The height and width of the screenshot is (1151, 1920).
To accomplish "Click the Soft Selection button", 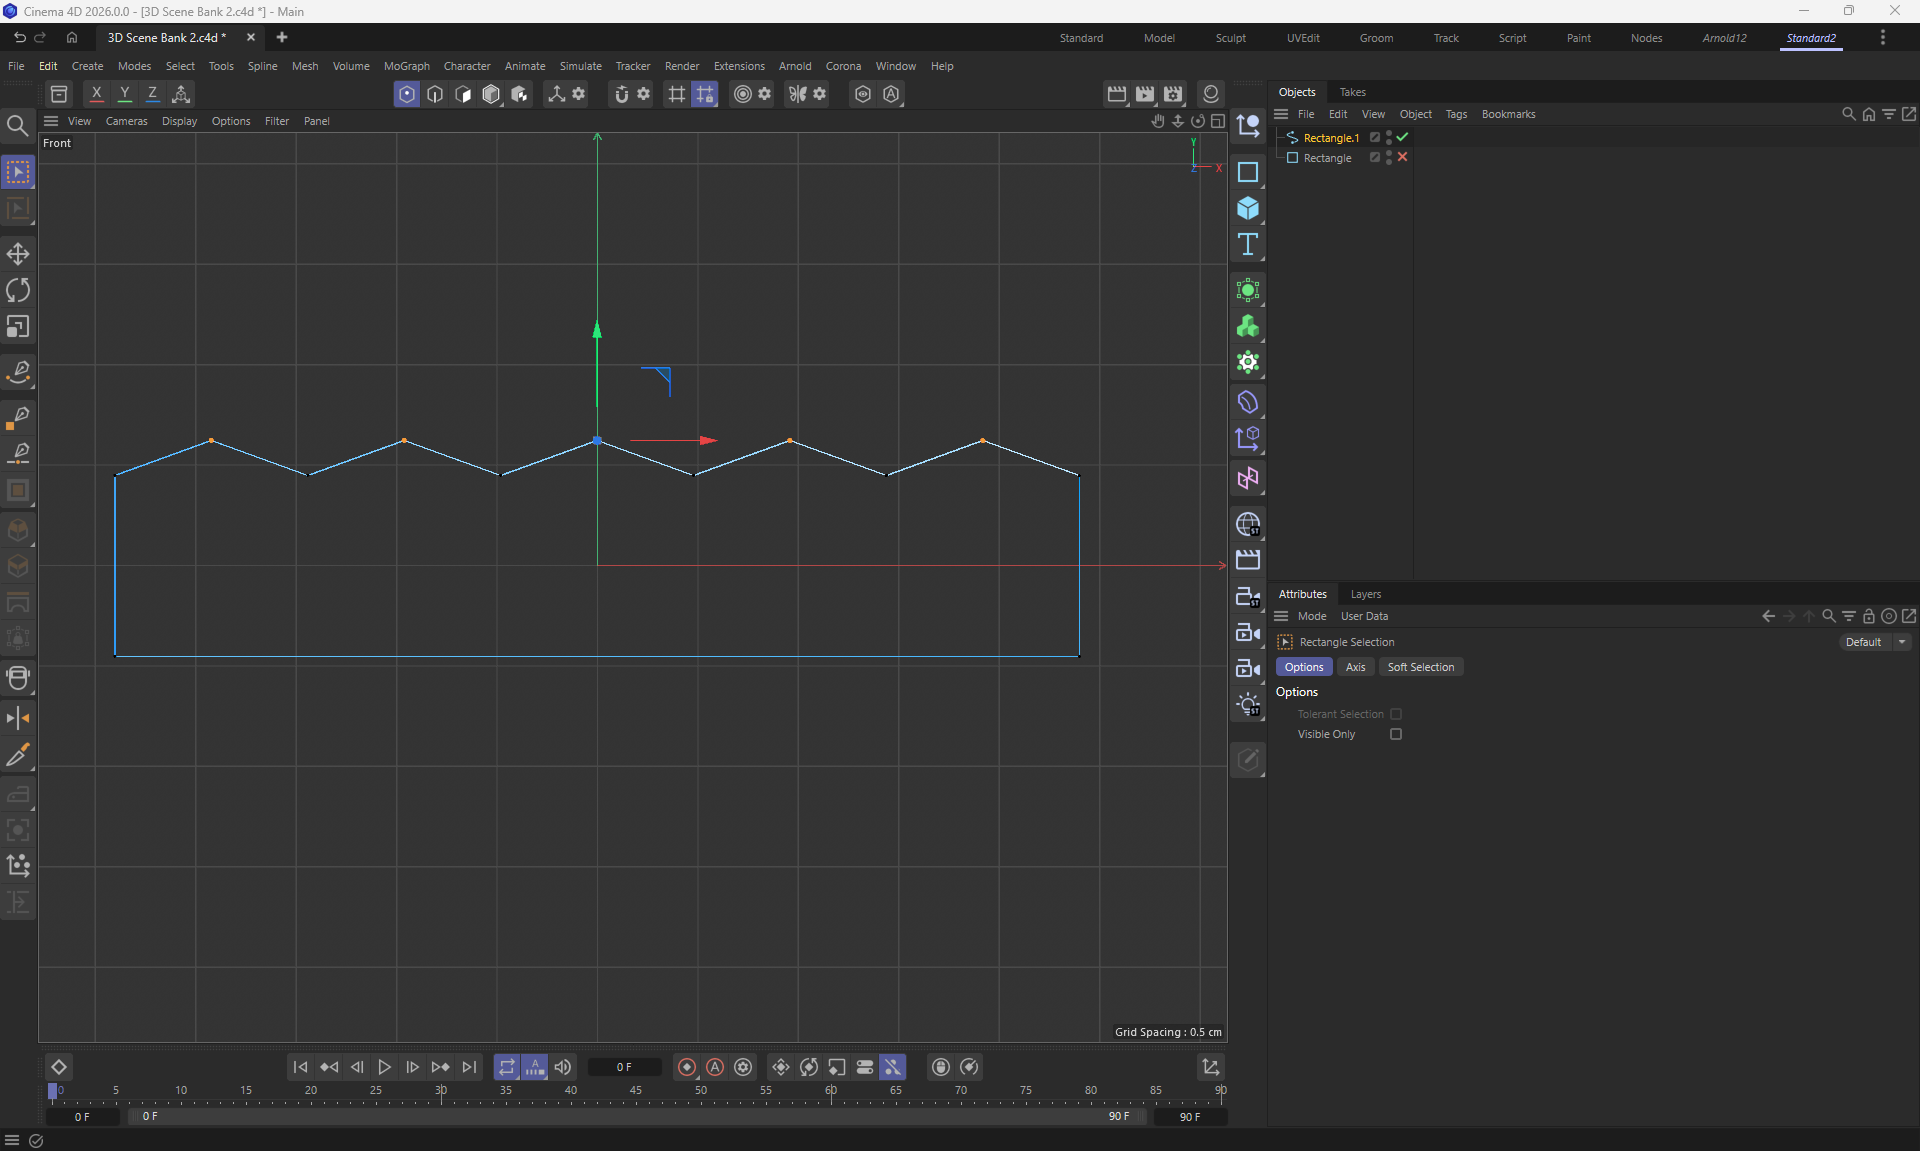I will pos(1420,667).
